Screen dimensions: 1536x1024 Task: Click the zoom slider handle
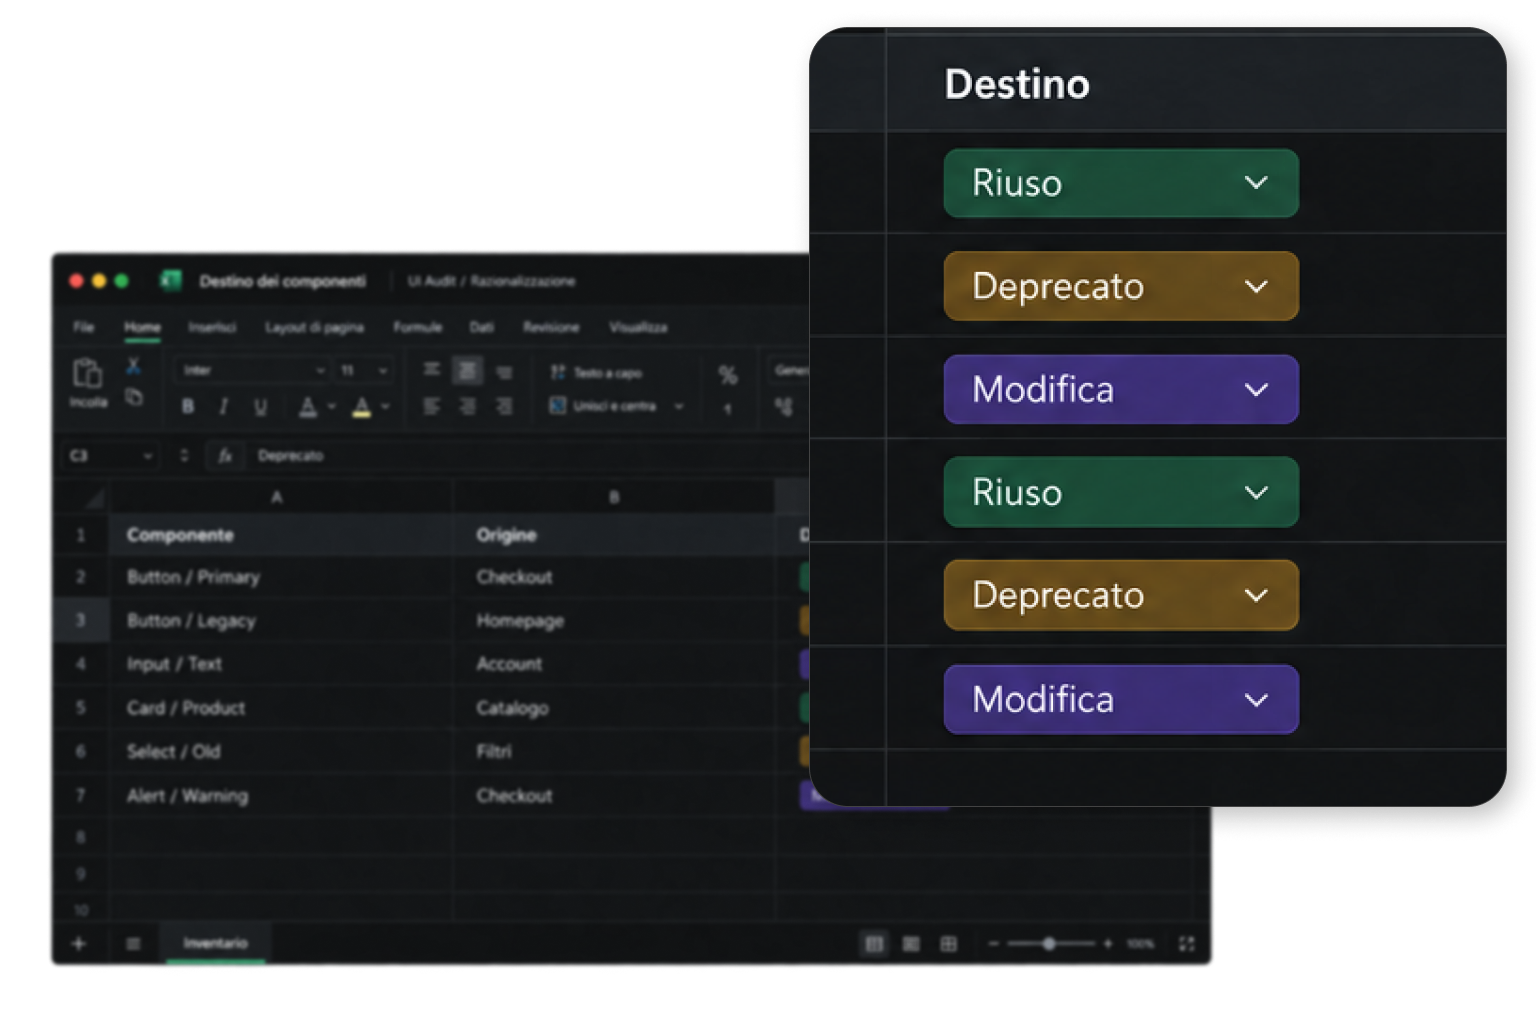pos(1048,943)
